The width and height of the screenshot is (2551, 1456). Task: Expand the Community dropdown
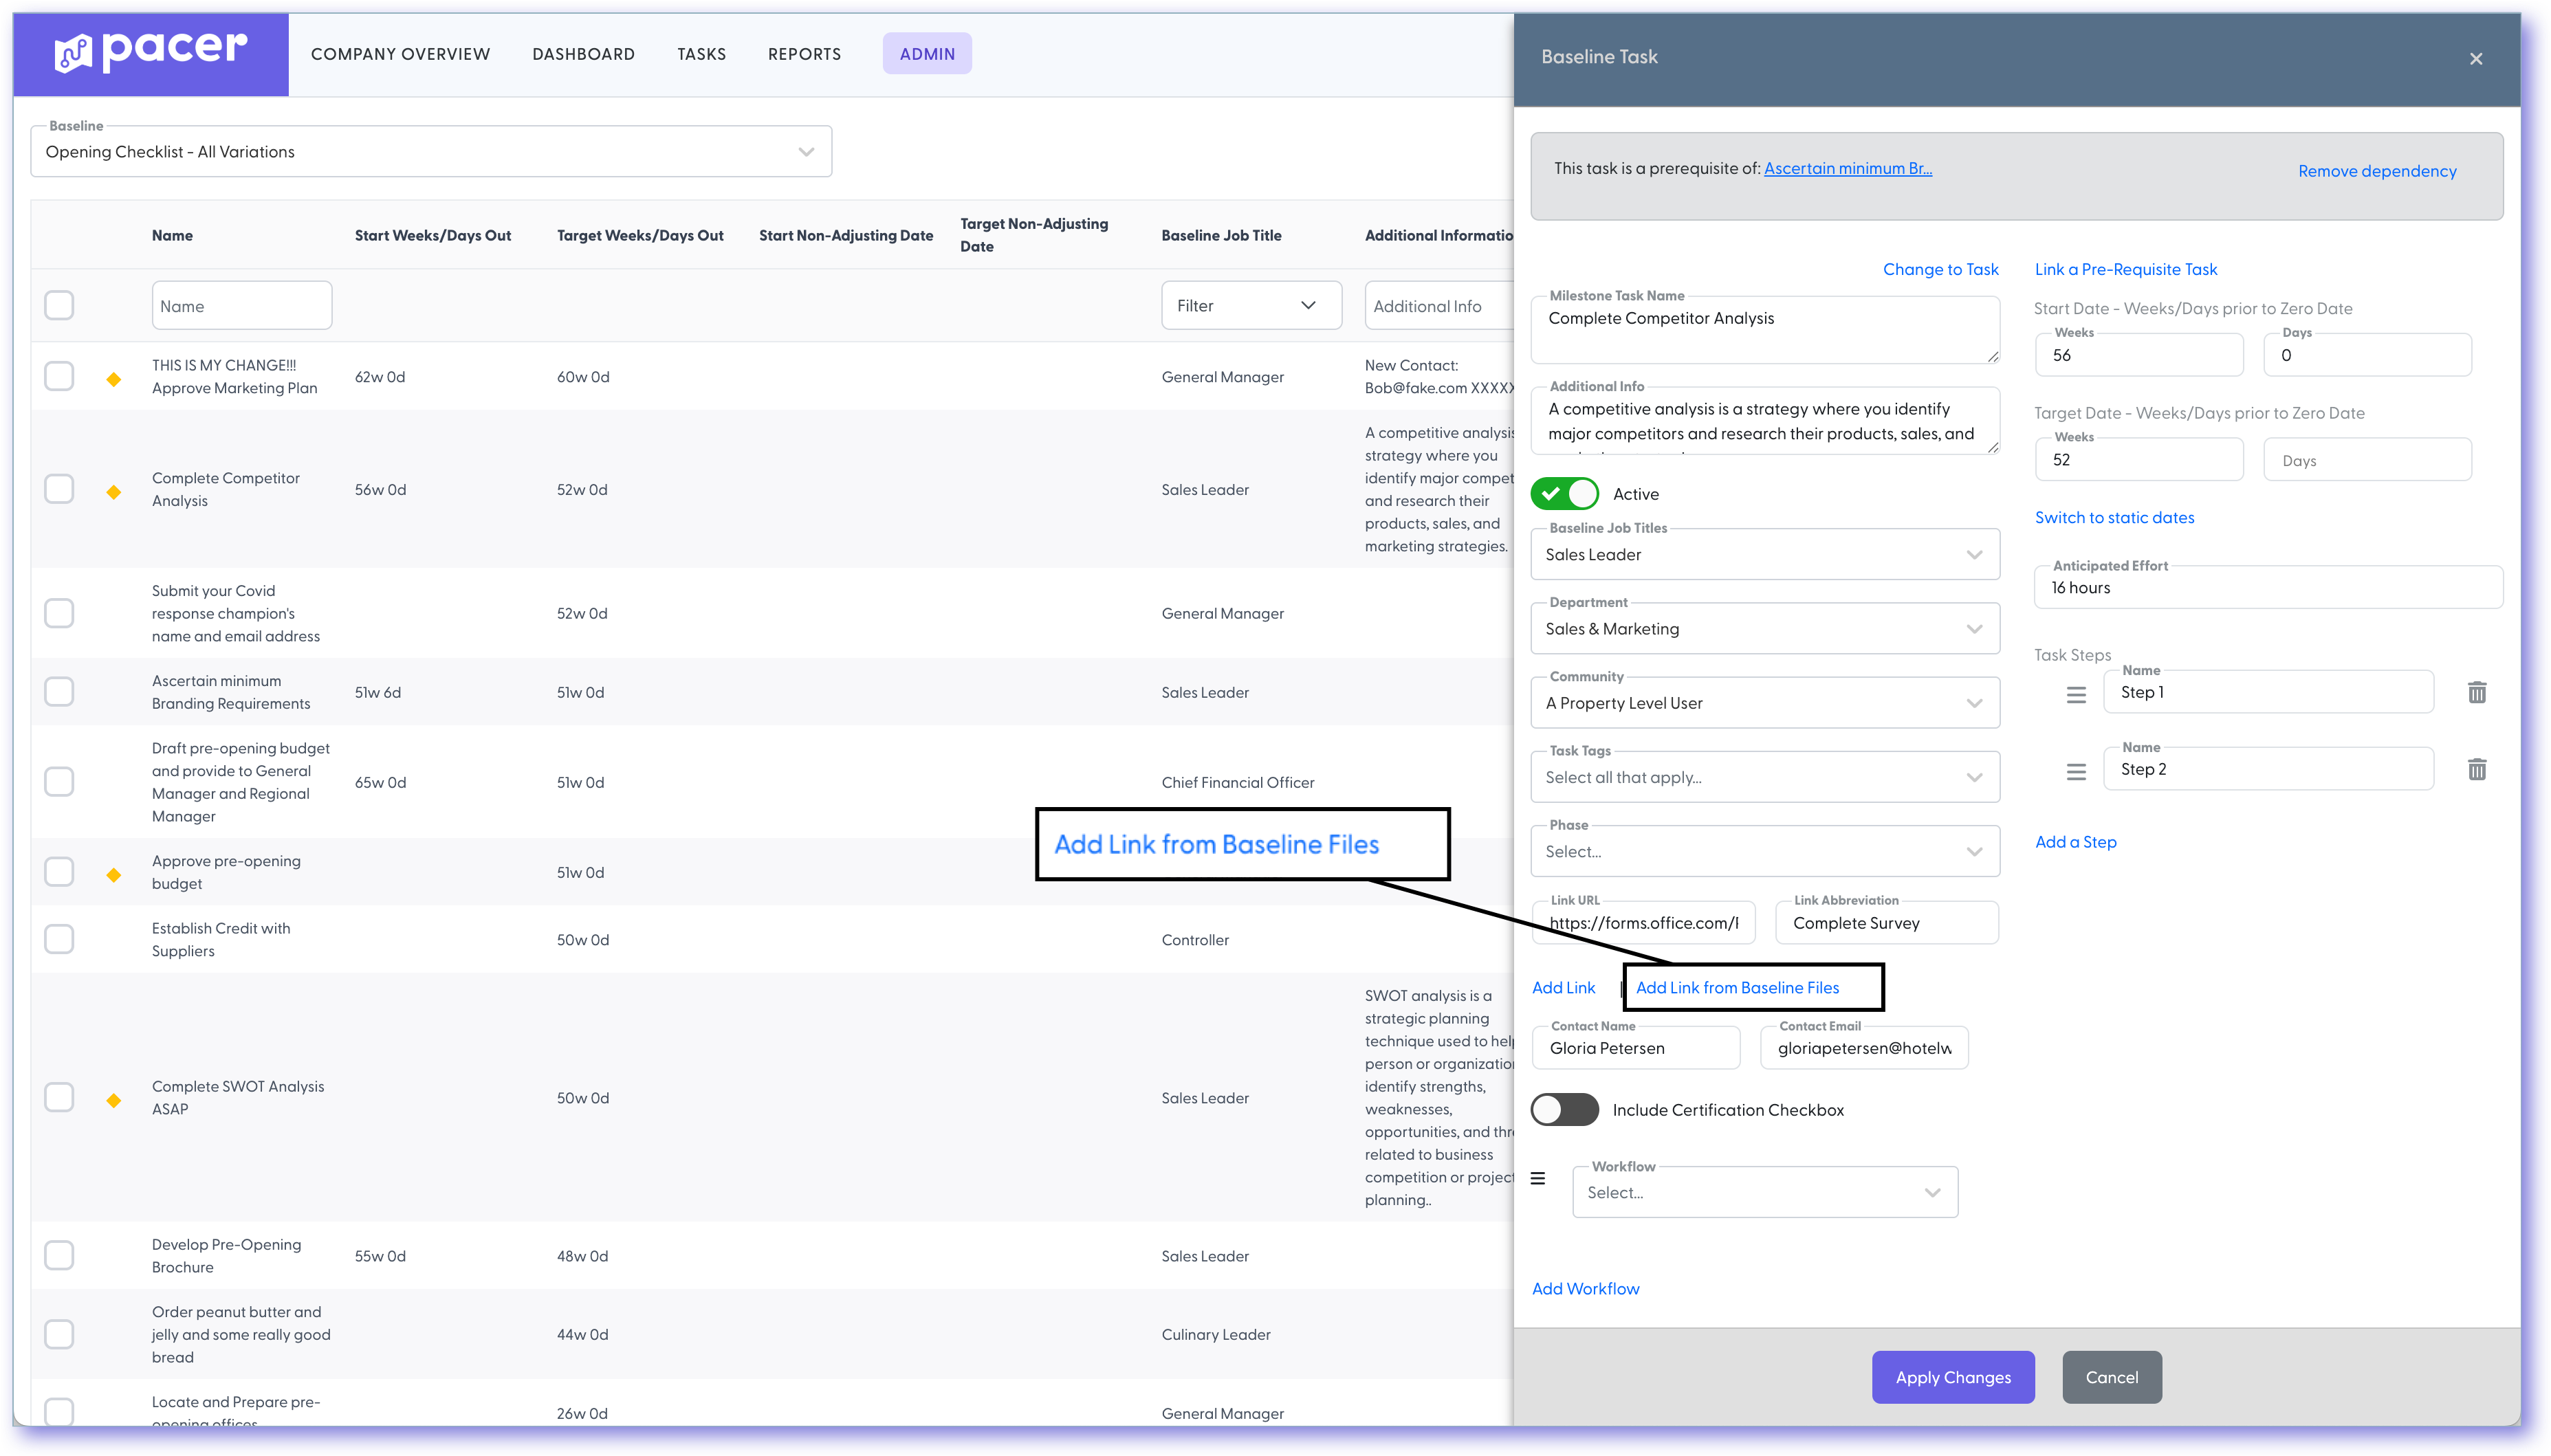(x=1764, y=702)
